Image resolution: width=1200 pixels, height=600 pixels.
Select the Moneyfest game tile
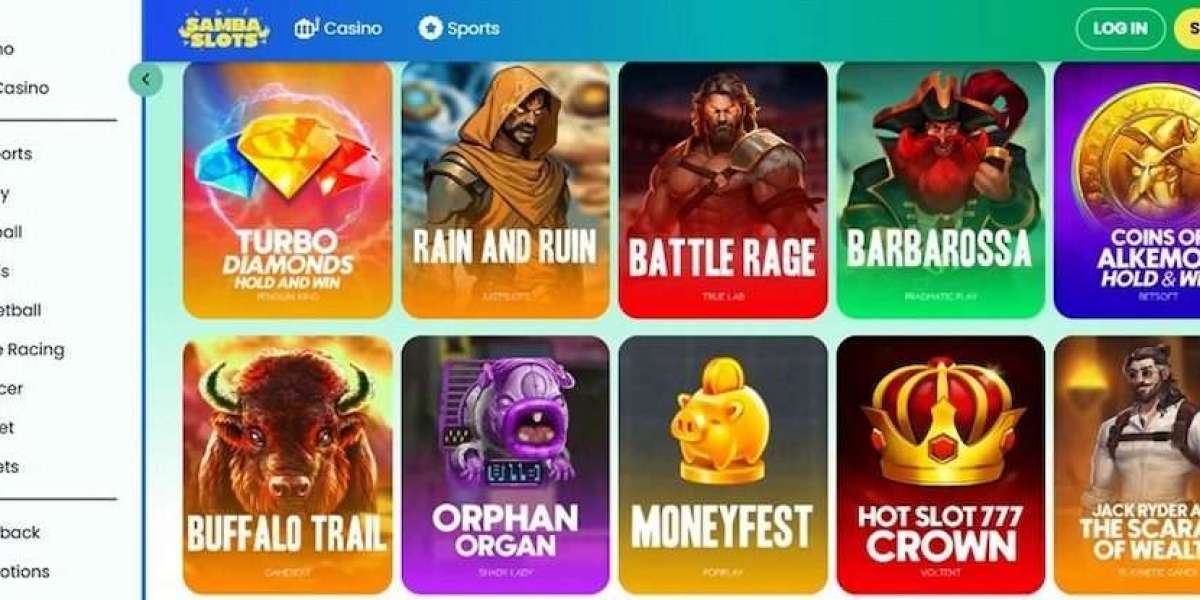[723, 465]
